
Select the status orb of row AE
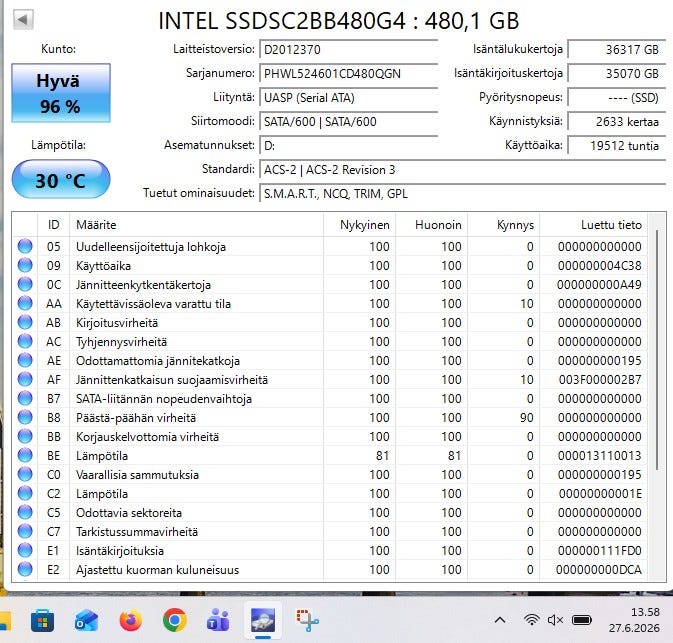25,360
